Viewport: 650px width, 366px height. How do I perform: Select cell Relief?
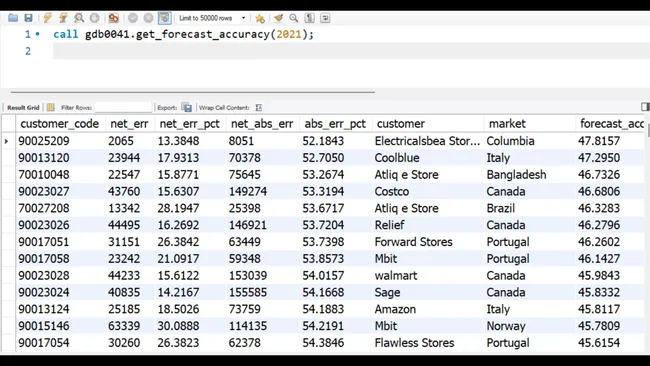point(389,225)
